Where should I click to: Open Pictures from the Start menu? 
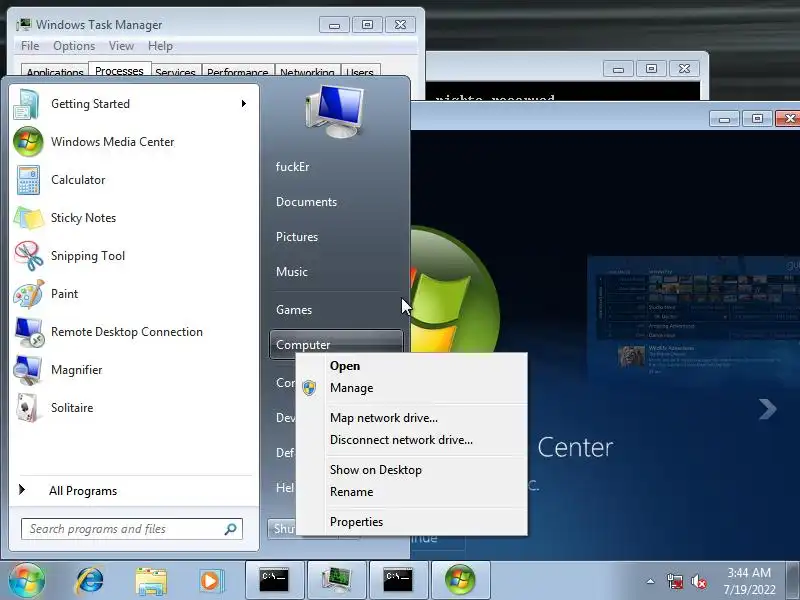[x=337, y=237]
